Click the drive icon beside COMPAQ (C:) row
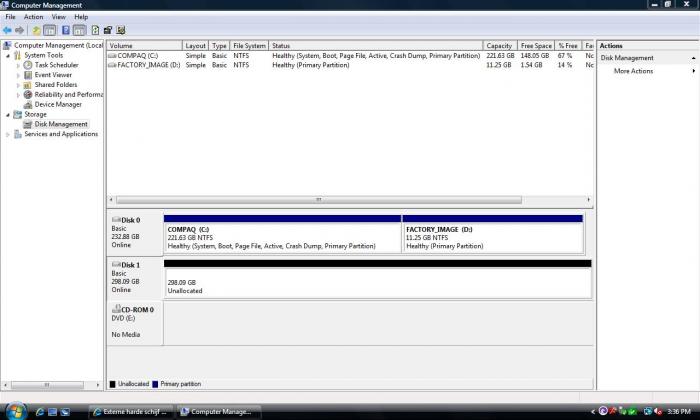Viewport: 700px width, 420px height. pyautogui.click(x=112, y=56)
